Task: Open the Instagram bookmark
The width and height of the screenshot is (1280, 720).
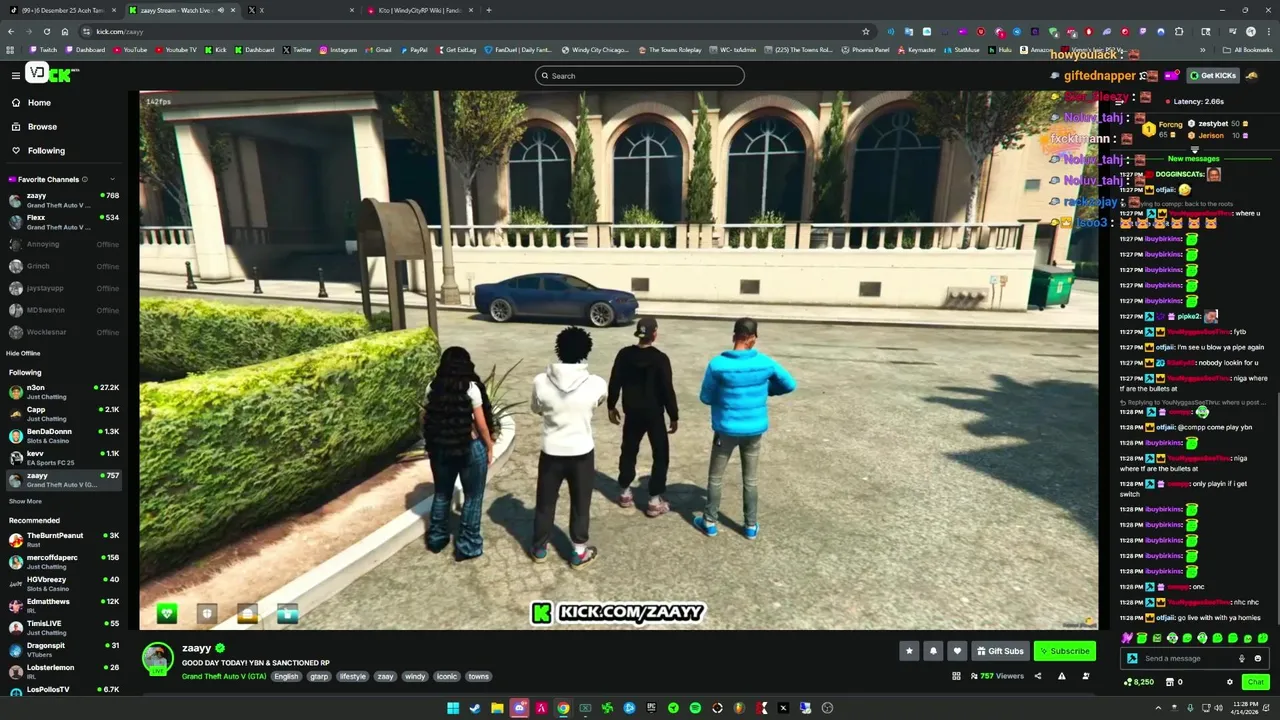Action: click(338, 50)
